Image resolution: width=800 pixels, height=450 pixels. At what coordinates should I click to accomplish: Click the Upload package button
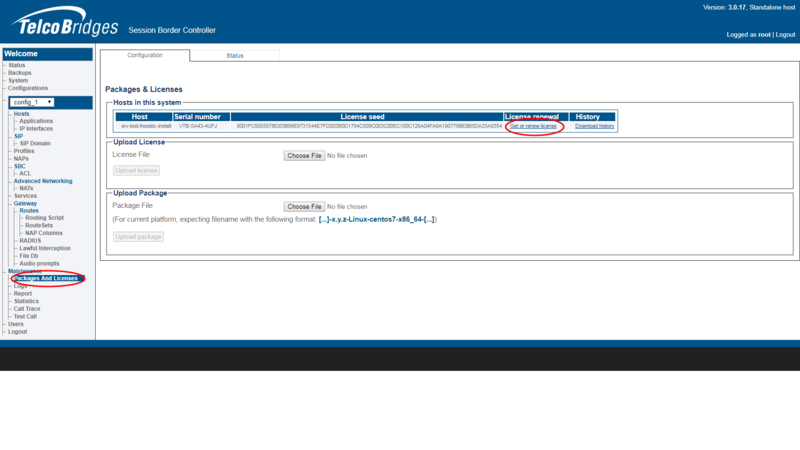tap(138, 237)
